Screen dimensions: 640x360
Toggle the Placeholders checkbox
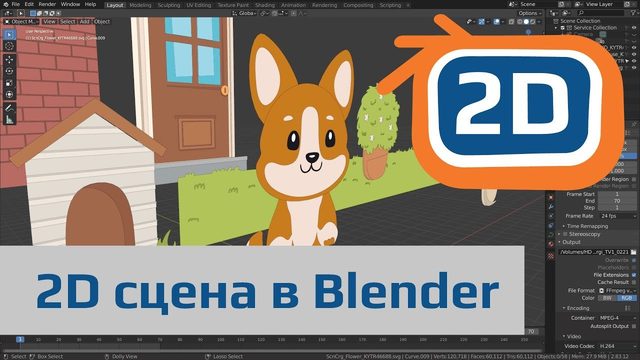634,267
